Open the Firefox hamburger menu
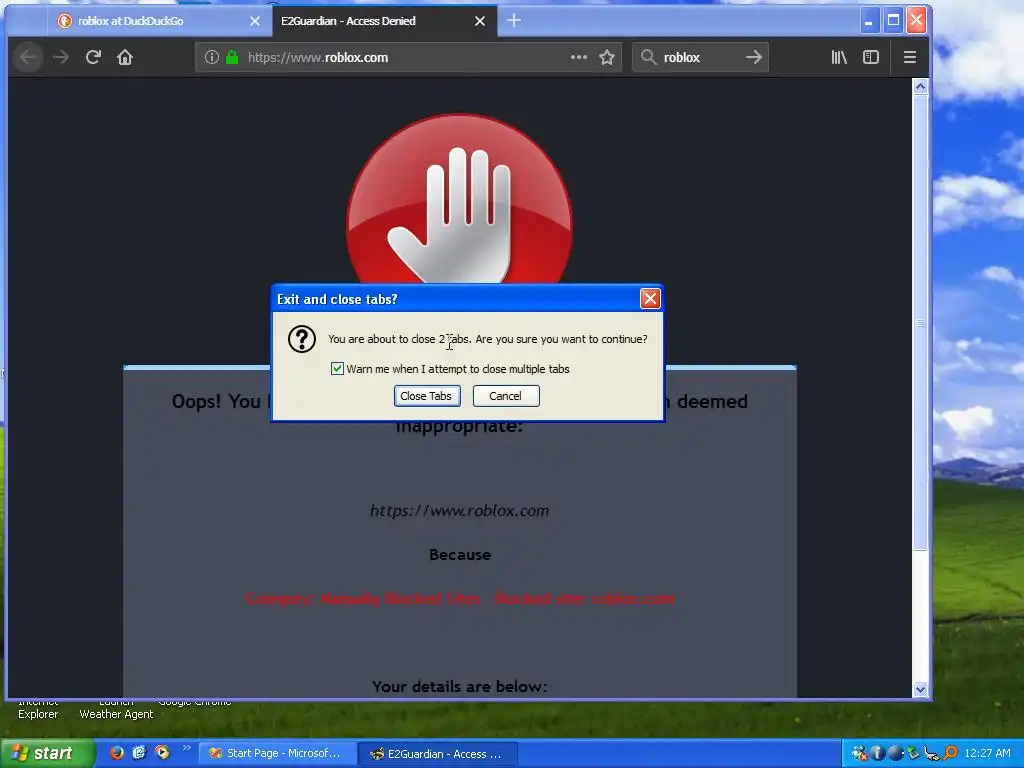1024x768 pixels. (910, 57)
